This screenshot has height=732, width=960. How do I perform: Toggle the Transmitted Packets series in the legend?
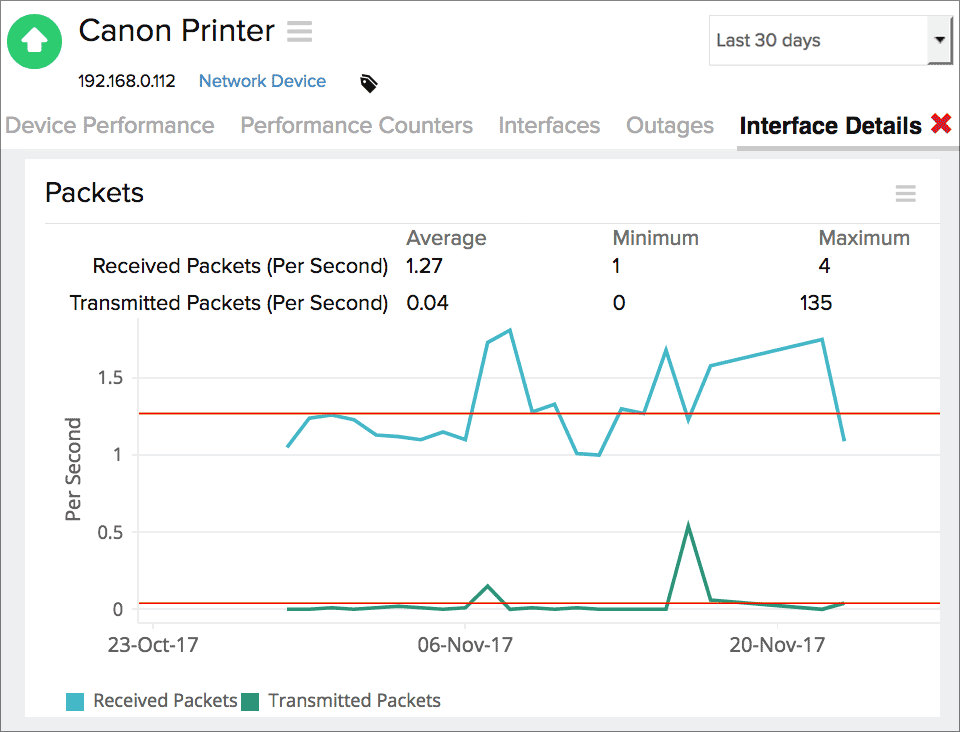tap(353, 701)
